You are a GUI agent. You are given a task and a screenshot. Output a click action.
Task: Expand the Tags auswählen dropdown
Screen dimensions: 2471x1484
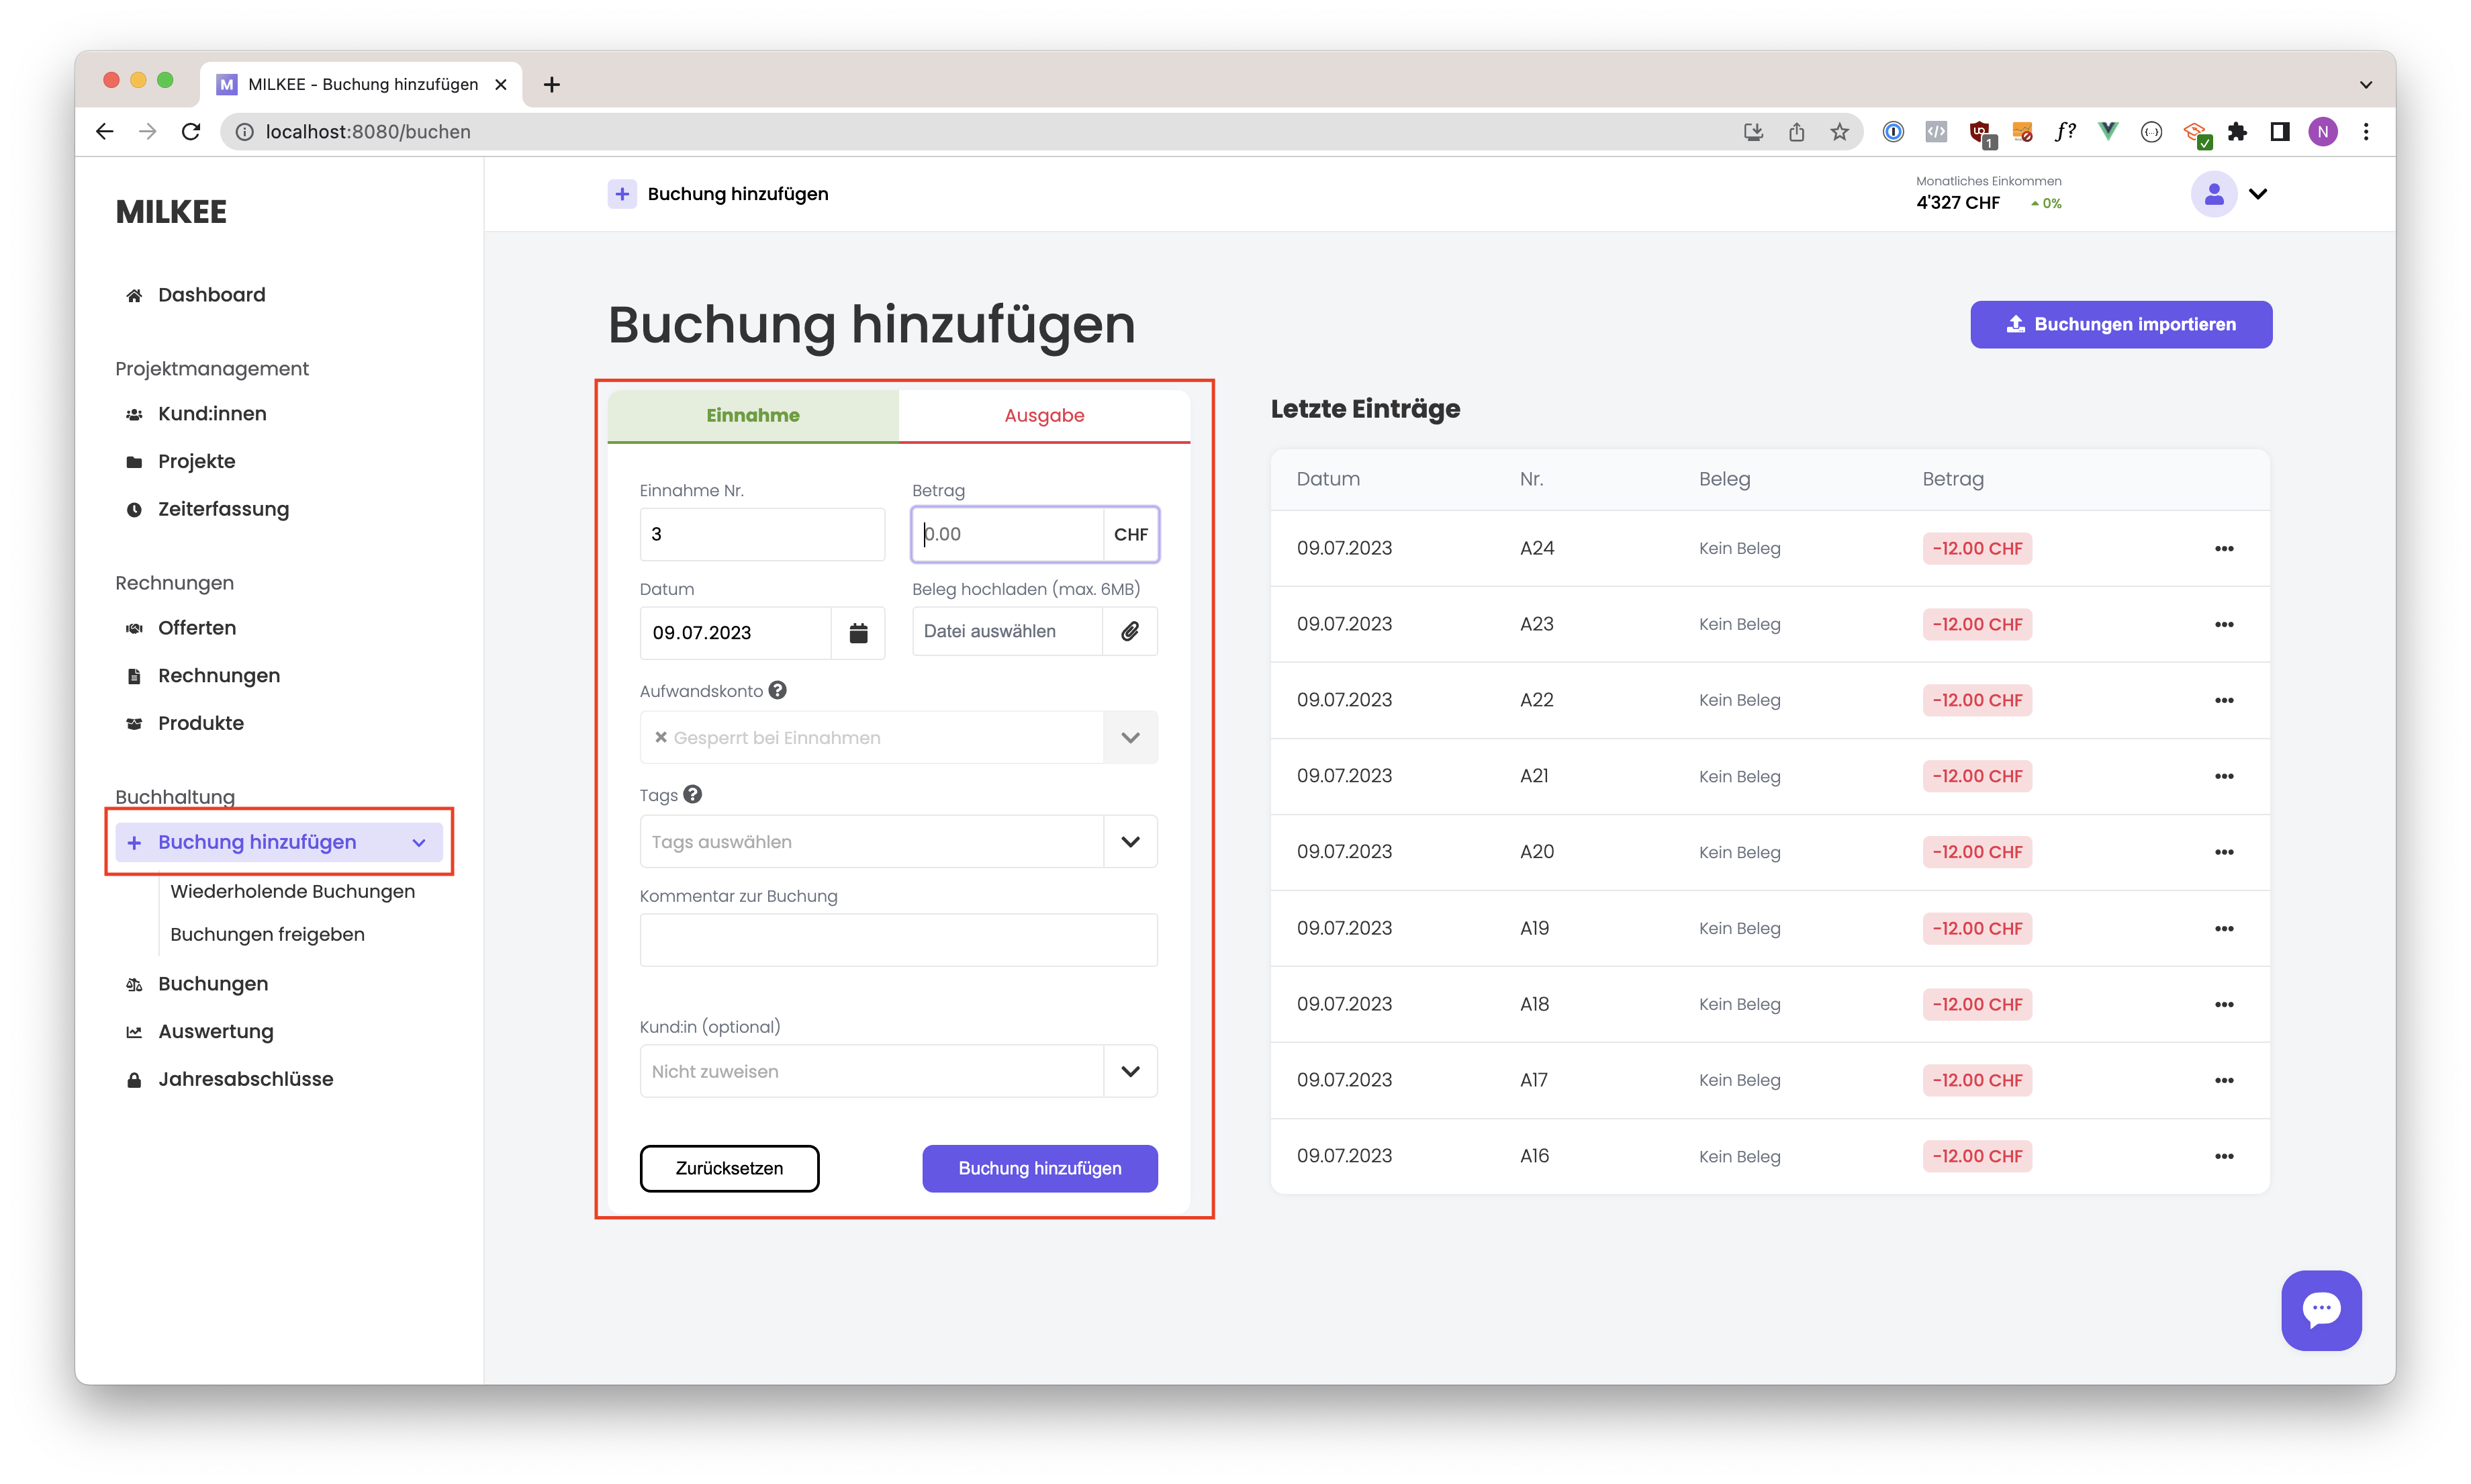(1130, 842)
